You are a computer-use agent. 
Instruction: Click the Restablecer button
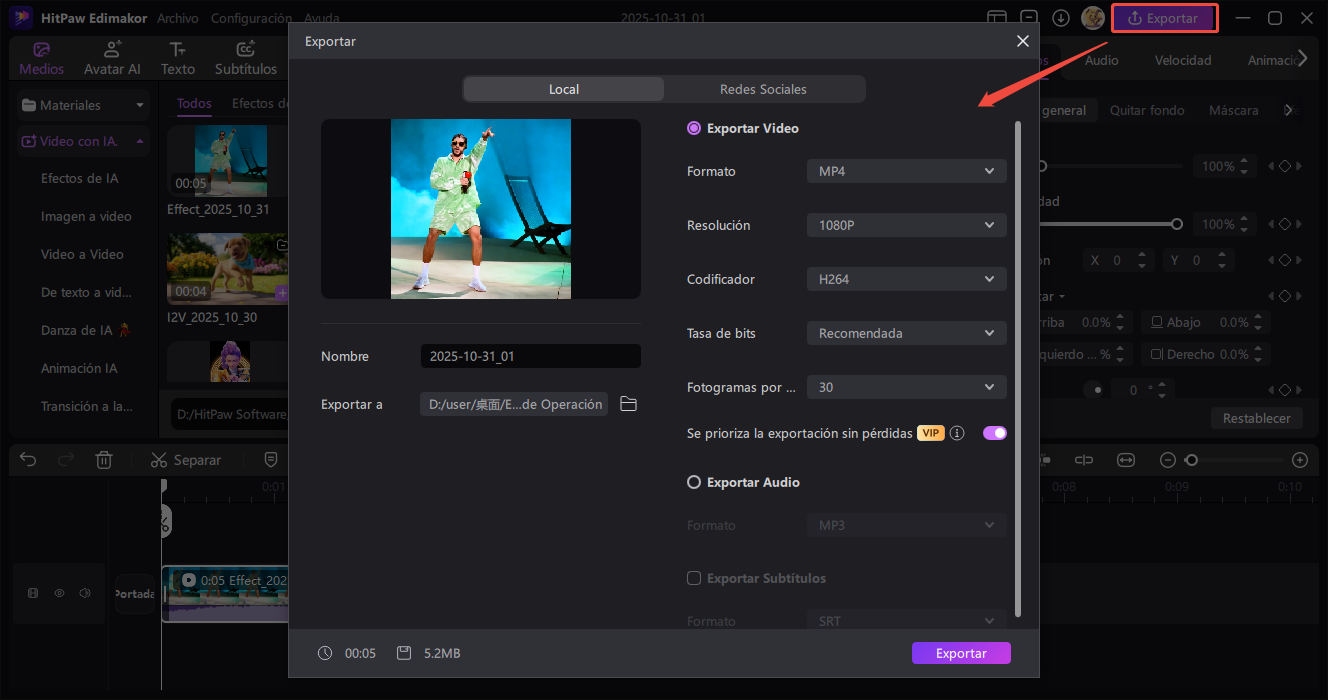pos(1256,418)
